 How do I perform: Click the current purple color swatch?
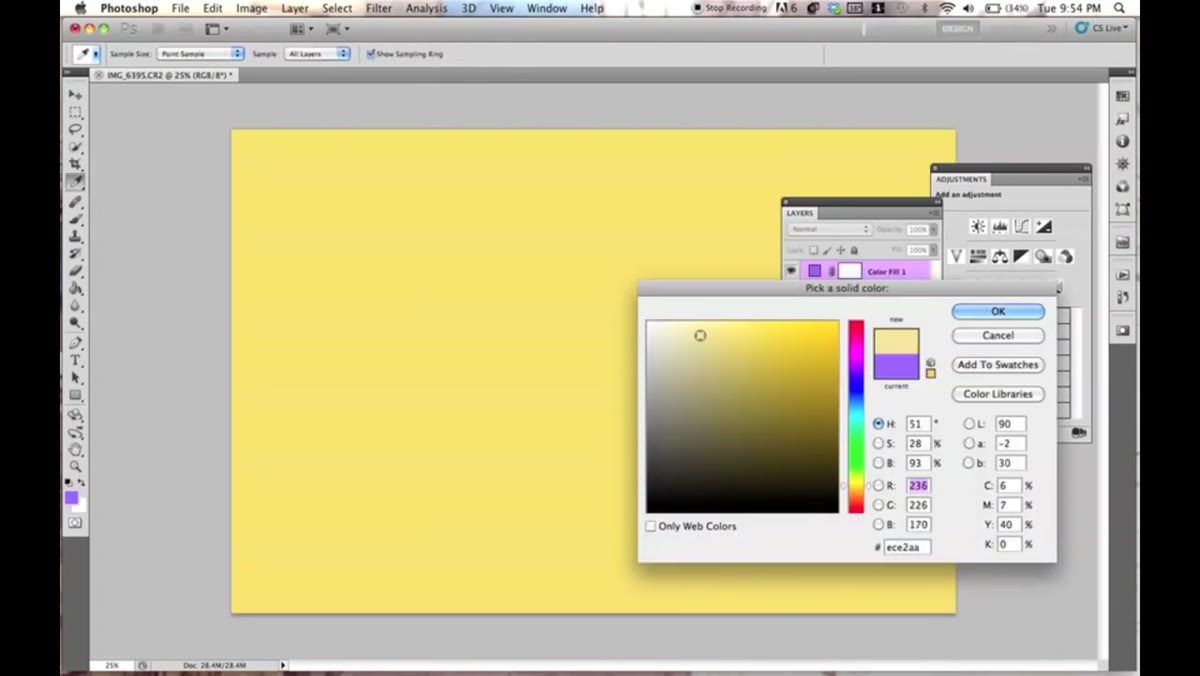[x=896, y=367]
